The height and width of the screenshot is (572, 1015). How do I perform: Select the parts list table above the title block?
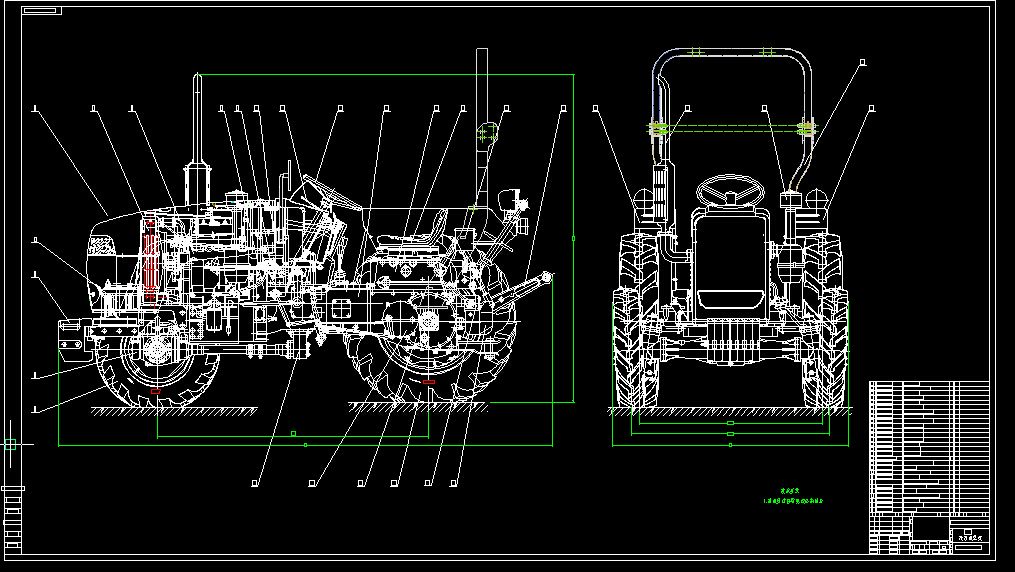point(929,446)
